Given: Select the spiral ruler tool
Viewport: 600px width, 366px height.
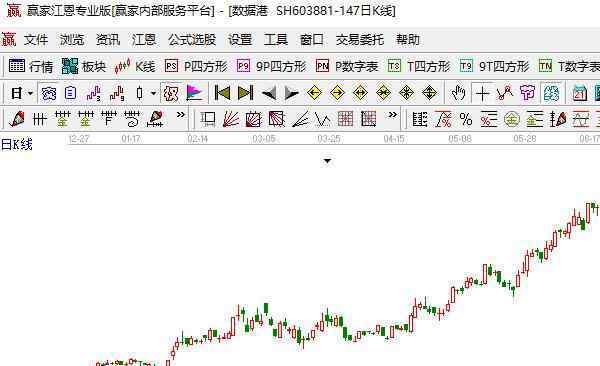Looking at the screenshot, I should pyautogui.click(x=132, y=119).
